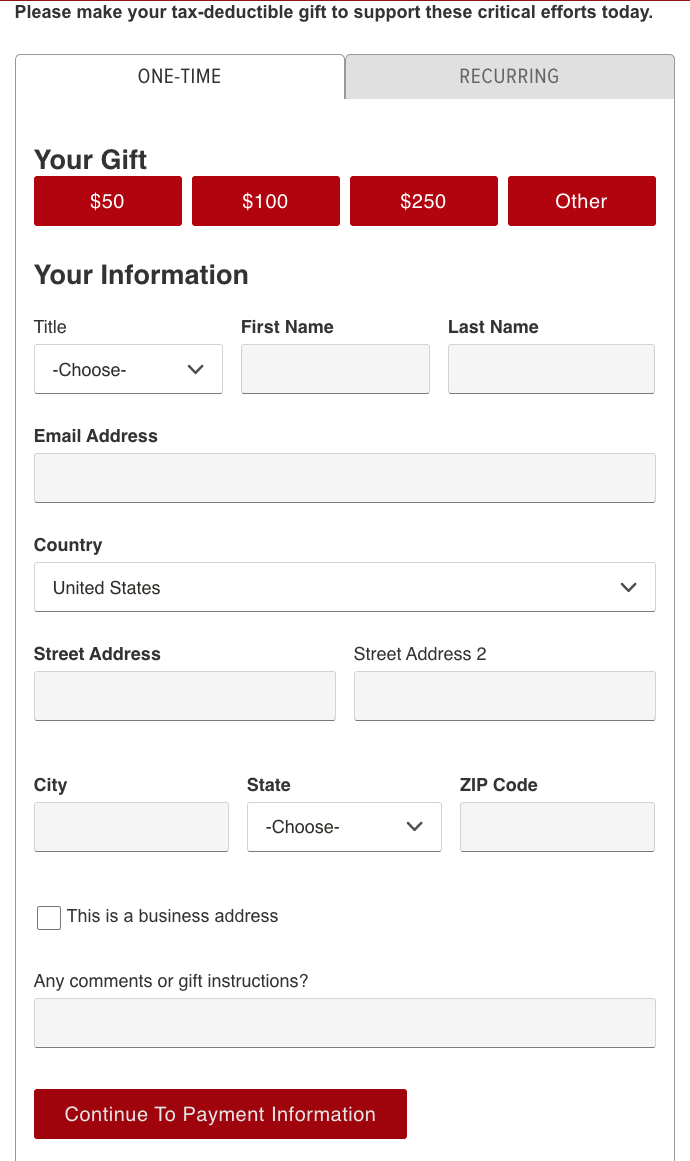
Task: Select the $50 gift amount
Action: pos(108,201)
